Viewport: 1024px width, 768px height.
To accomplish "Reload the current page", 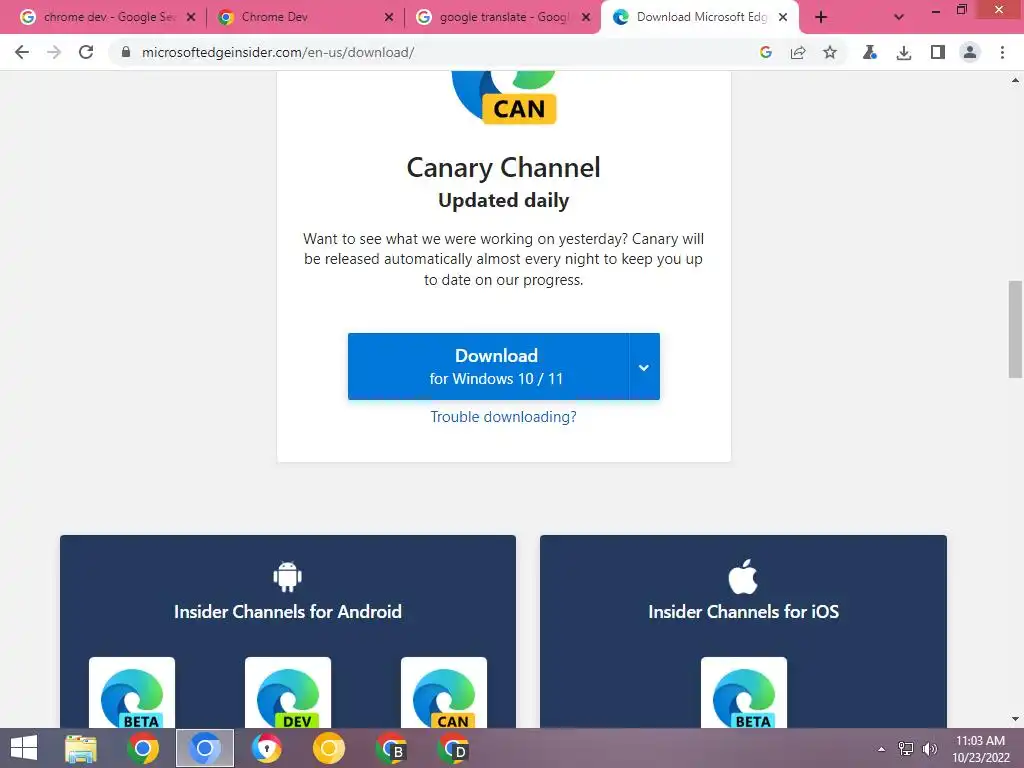I will click(86, 52).
